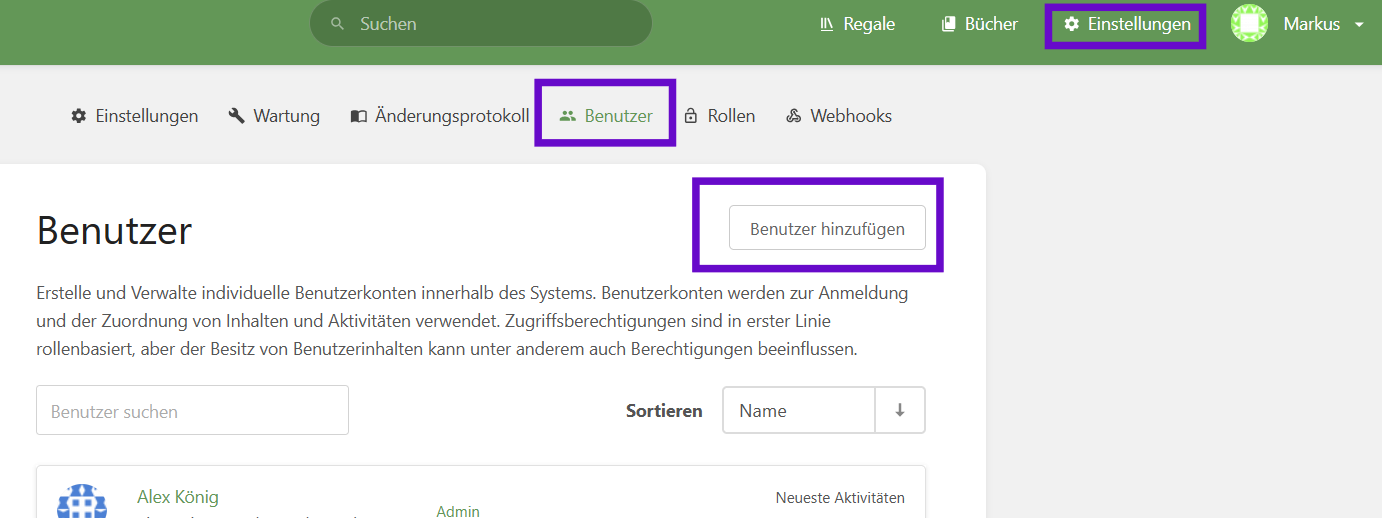
Task: Click the gear icon in settings tabs
Action: [79, 116]
